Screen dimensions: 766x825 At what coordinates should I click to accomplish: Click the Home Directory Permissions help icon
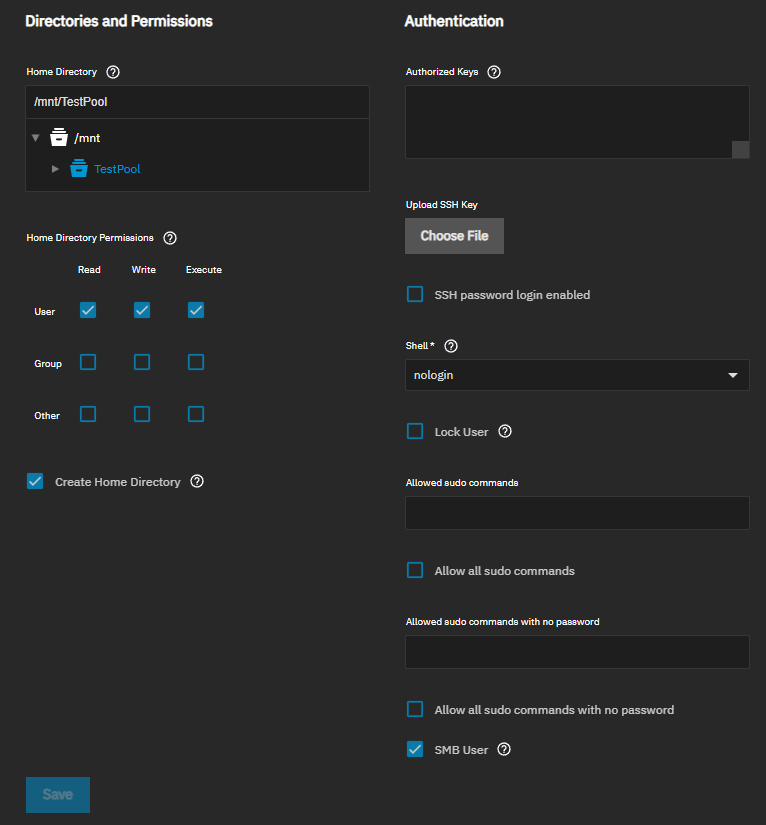point(170,238)
